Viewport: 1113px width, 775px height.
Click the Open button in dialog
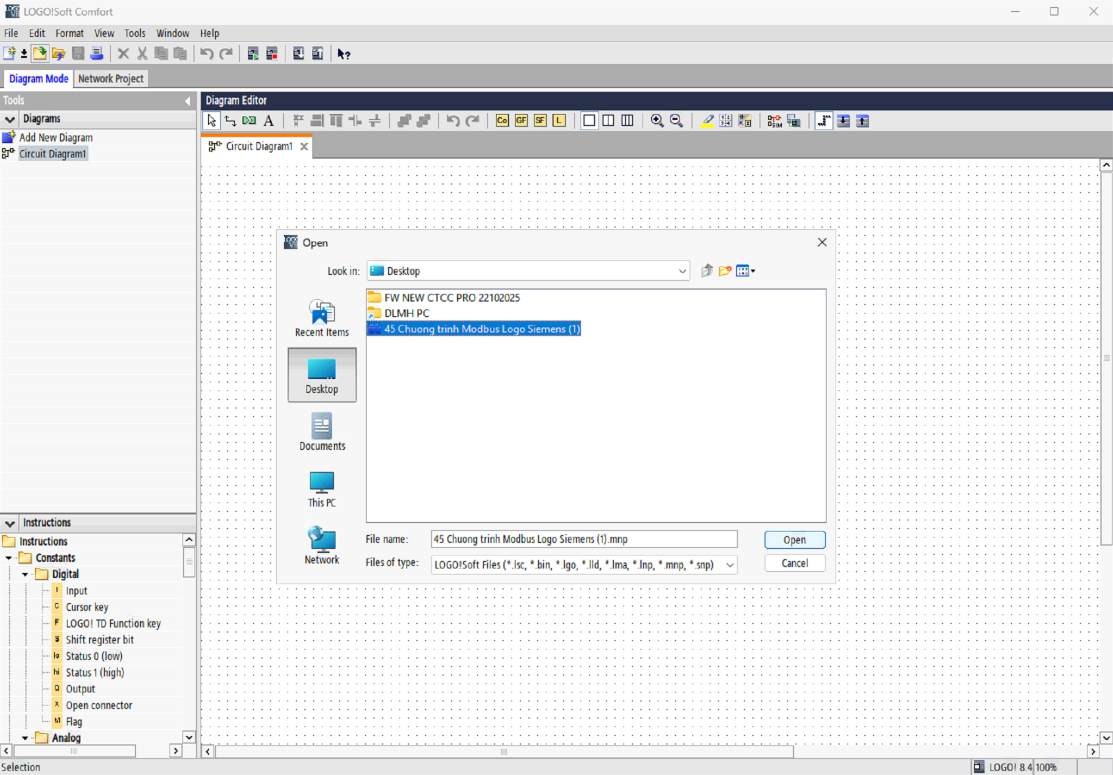(794, 540)
